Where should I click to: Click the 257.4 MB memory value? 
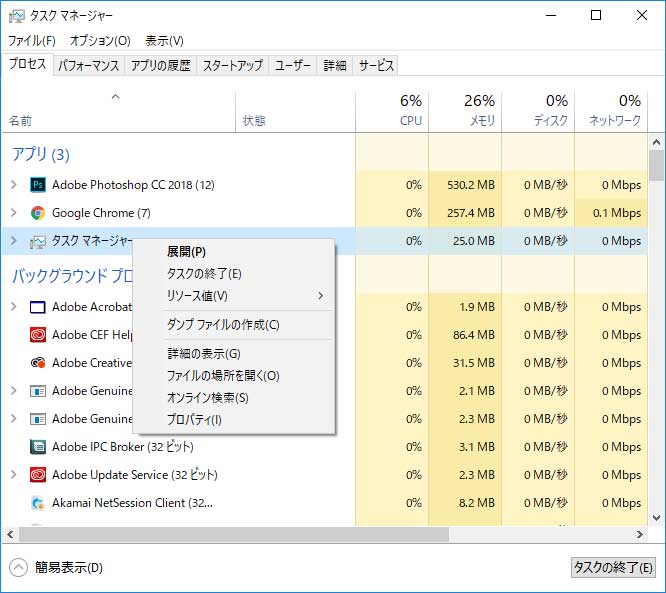(471, 213)
